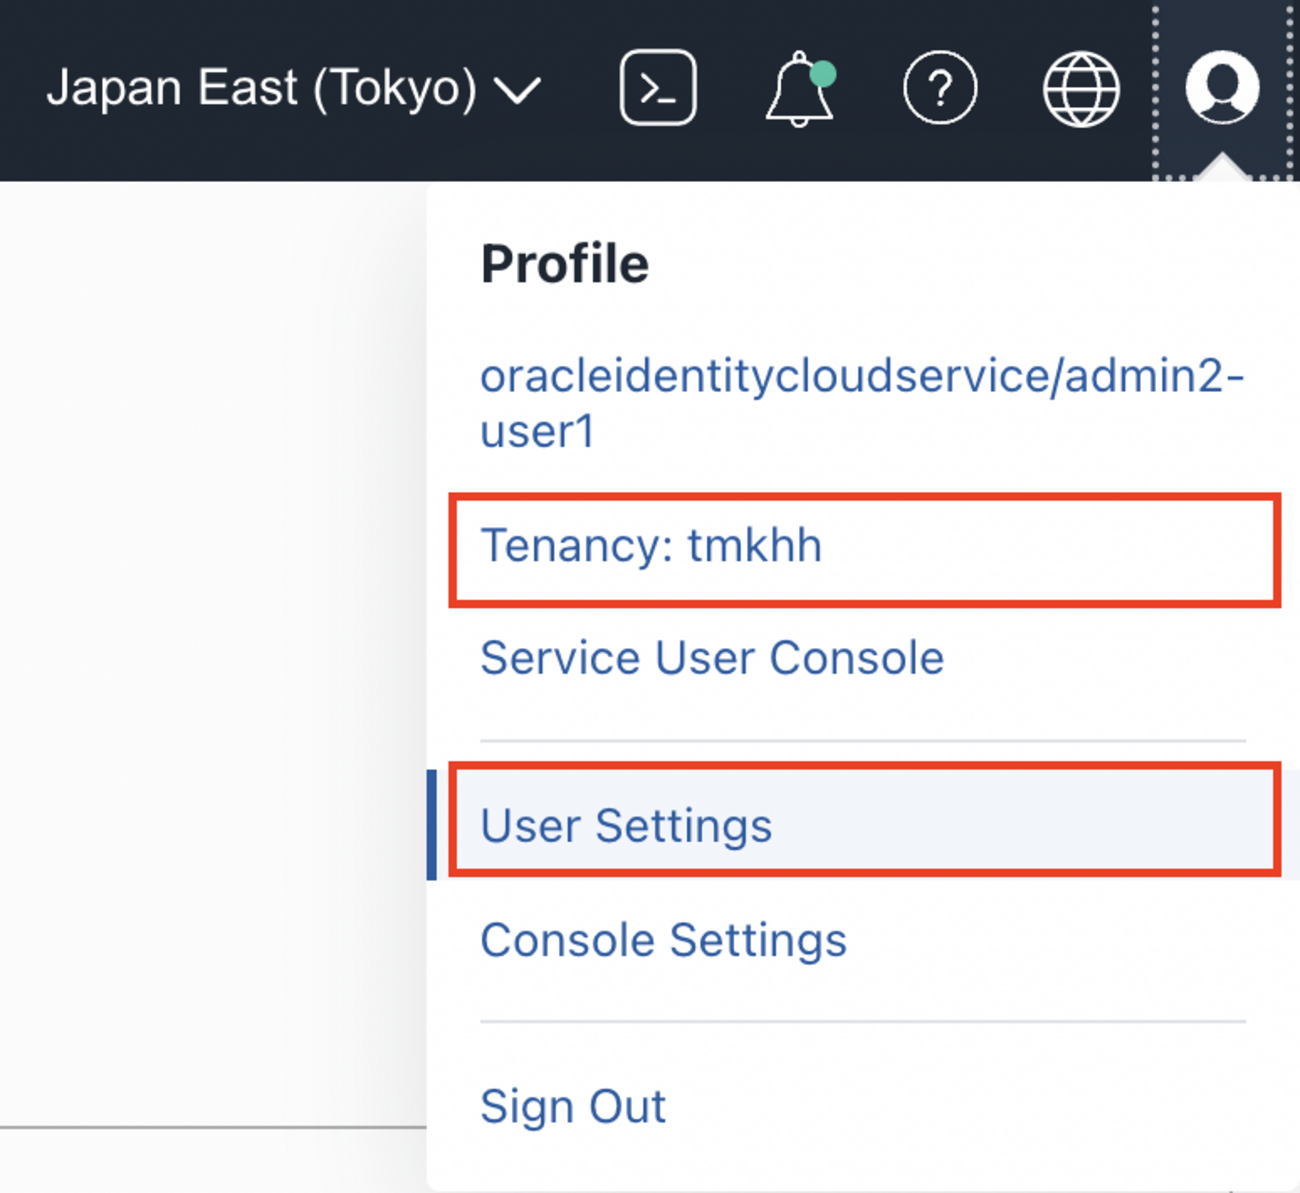1300x1193 pixels.
Task: Click the notifications bell icon
Action: 798,91
